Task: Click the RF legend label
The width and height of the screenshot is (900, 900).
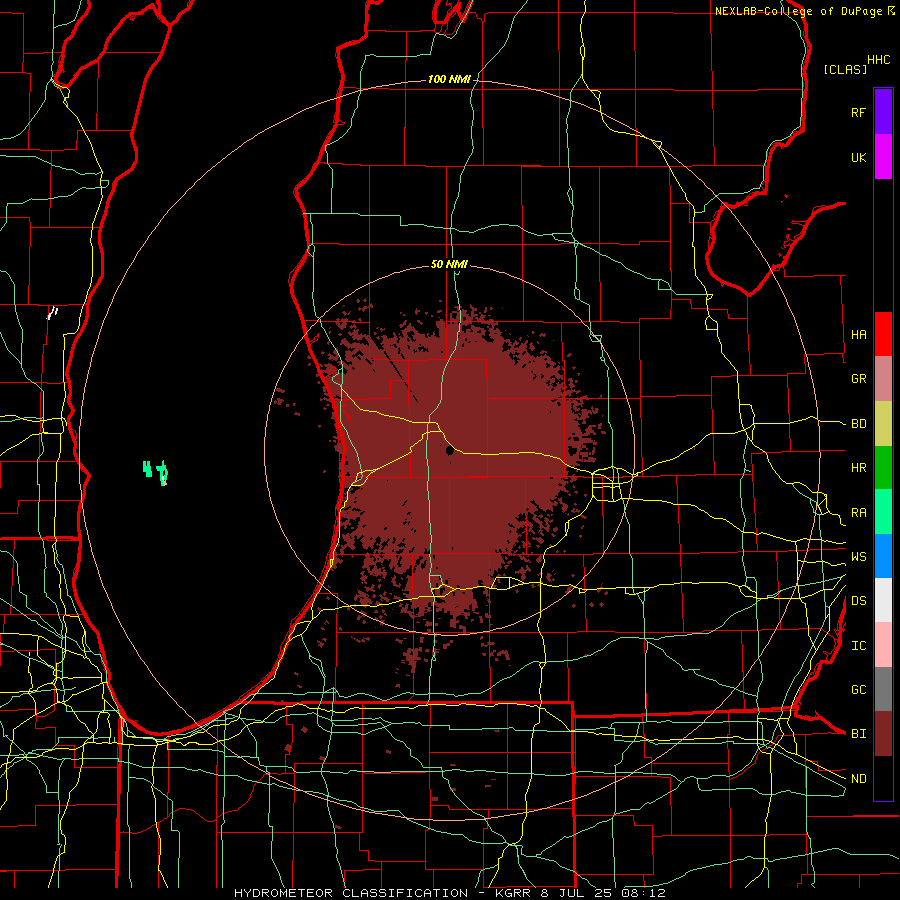Action: coord(858,112)
